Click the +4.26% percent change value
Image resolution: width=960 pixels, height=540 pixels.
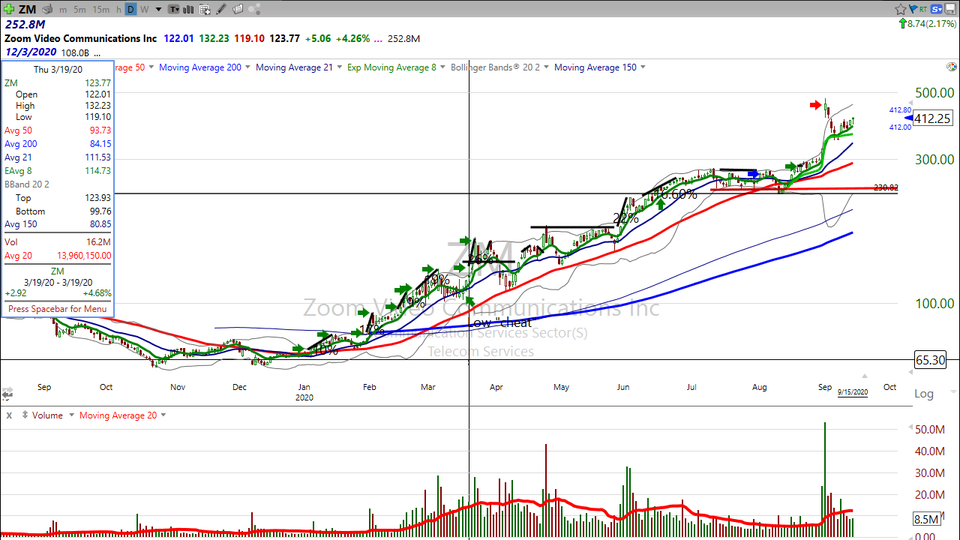coord(353,38)
